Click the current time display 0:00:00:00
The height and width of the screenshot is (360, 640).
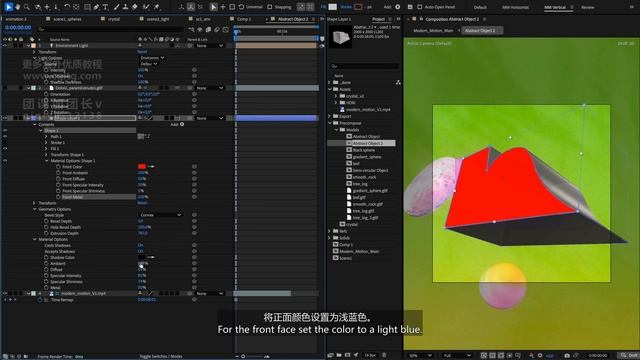click(x=18, y=28)
